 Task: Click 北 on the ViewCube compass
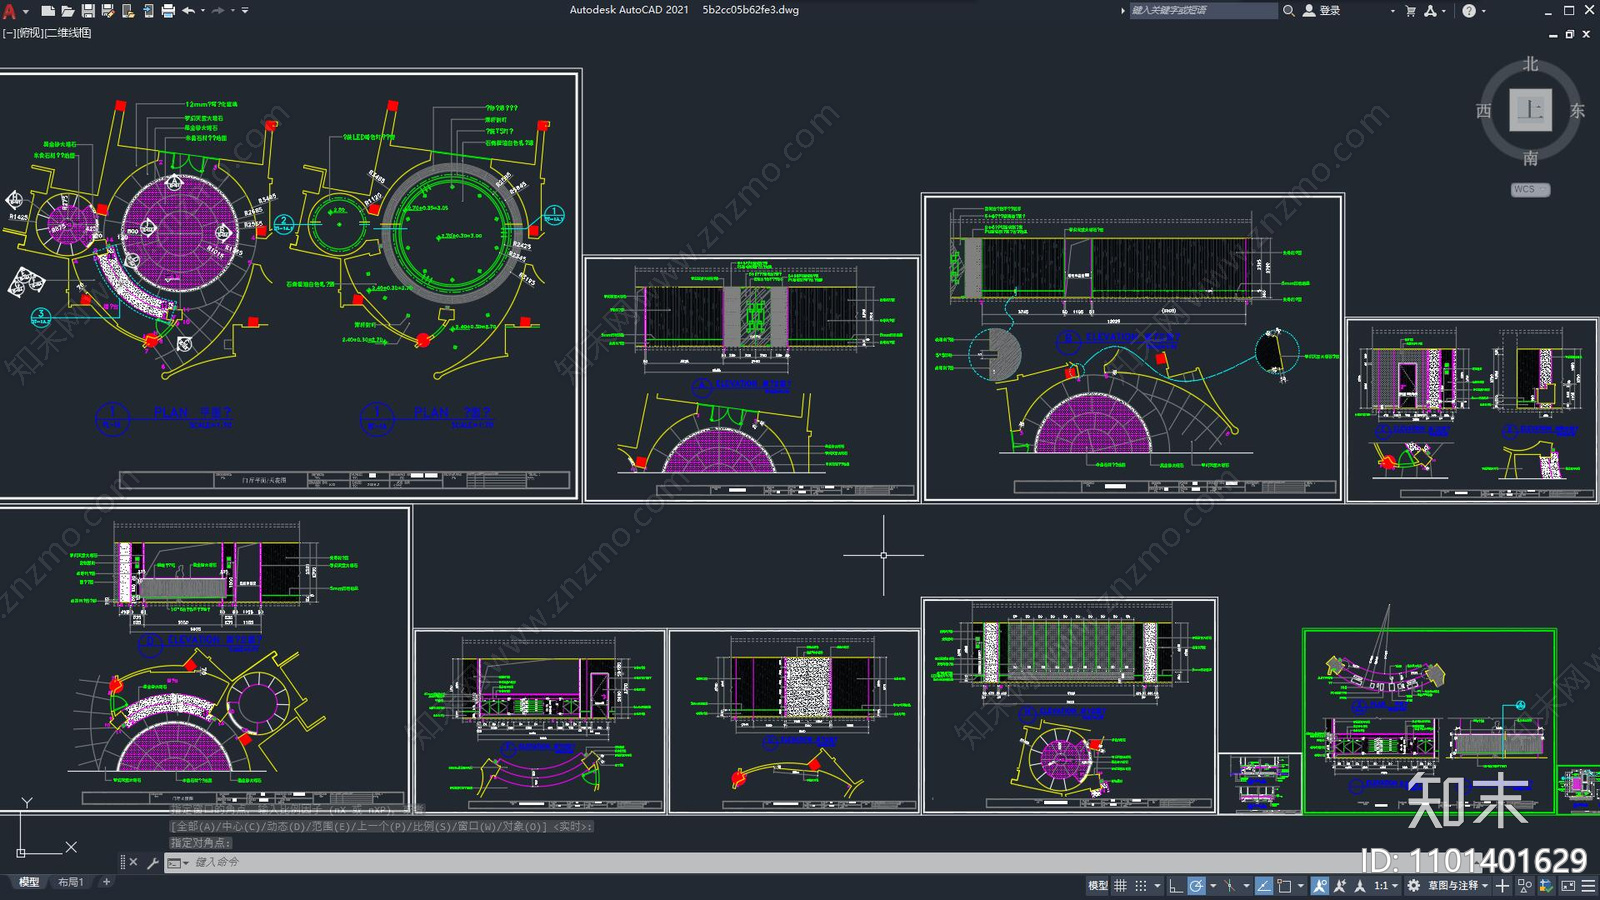(1530, 64)
